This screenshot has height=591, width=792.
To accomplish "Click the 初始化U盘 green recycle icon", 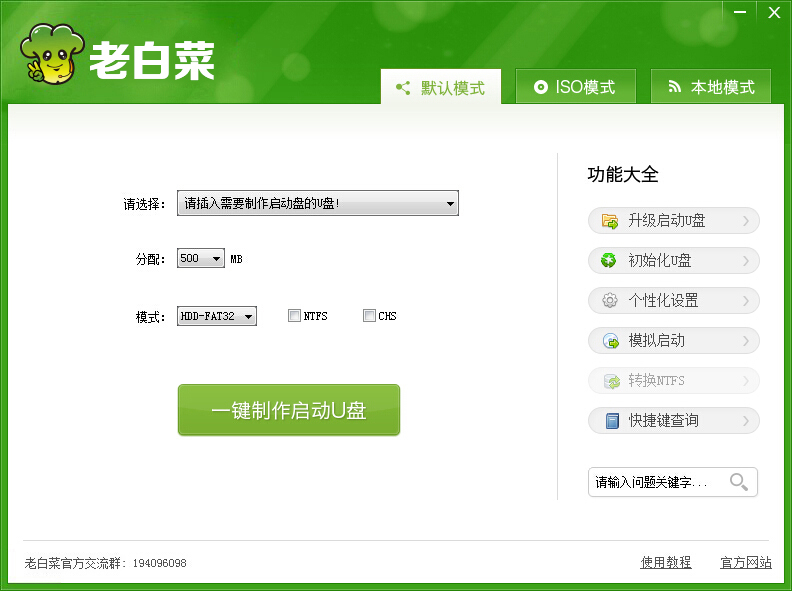I will point(609,261).
